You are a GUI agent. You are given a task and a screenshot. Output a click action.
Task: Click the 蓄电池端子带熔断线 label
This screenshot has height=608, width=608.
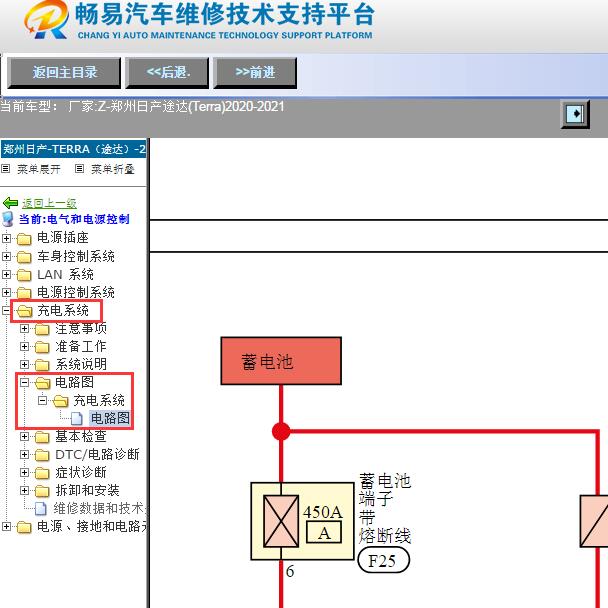(x=384, y=509)
